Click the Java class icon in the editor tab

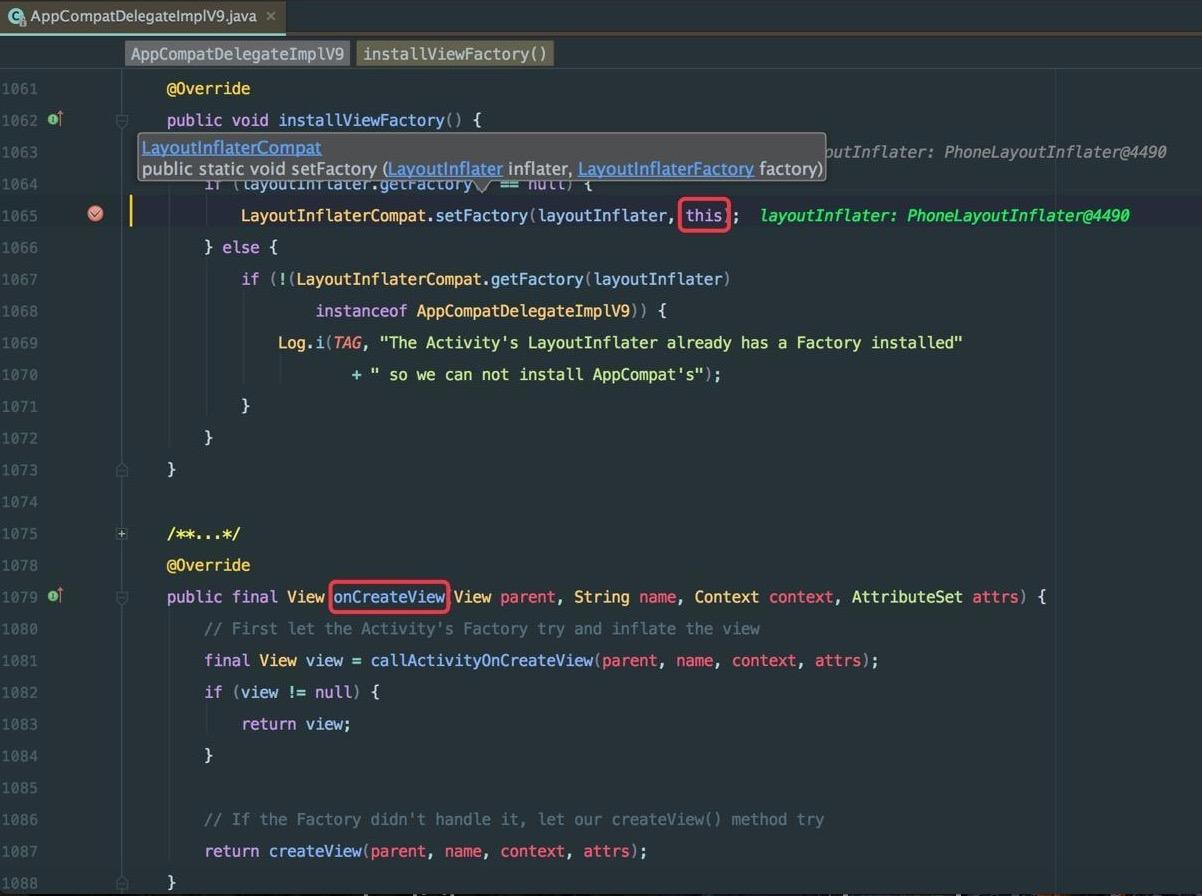click(14, 16)
